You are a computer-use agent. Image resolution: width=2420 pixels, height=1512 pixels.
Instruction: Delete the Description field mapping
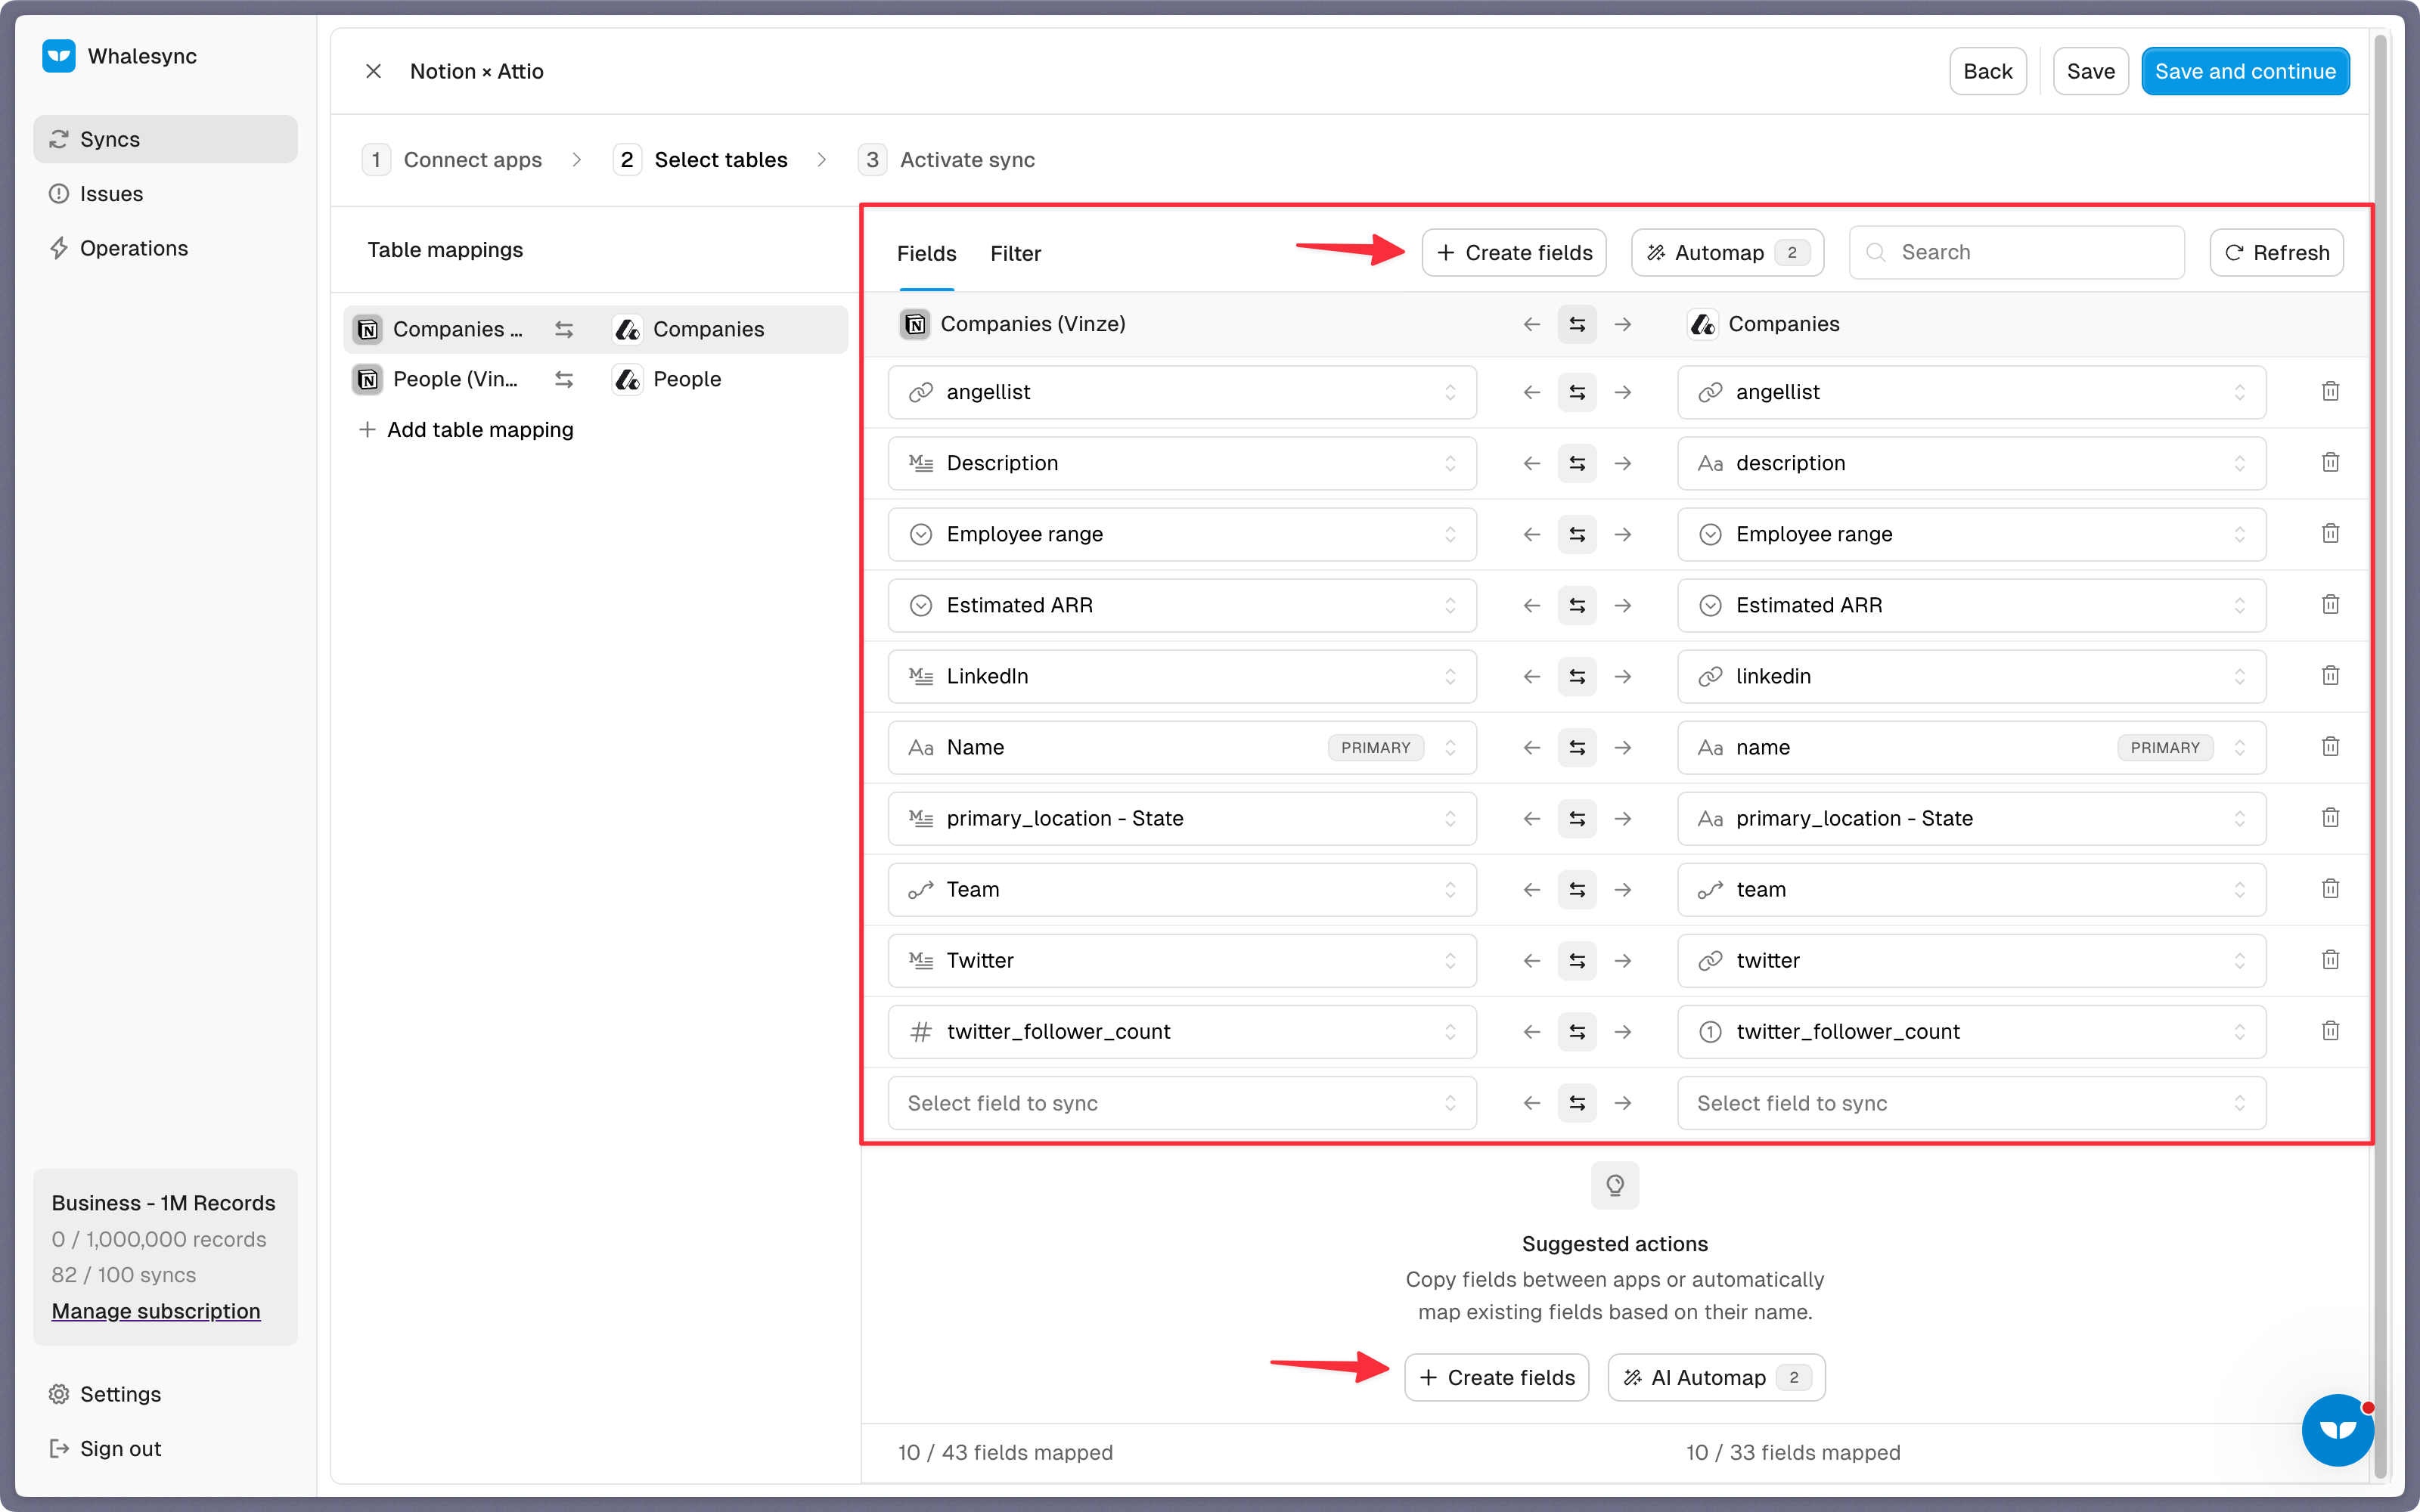tap(2330, 462)
